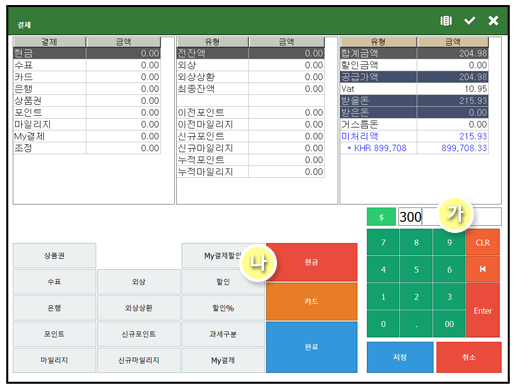Click the 받을돈 row showing 215.93

(414, 101)
